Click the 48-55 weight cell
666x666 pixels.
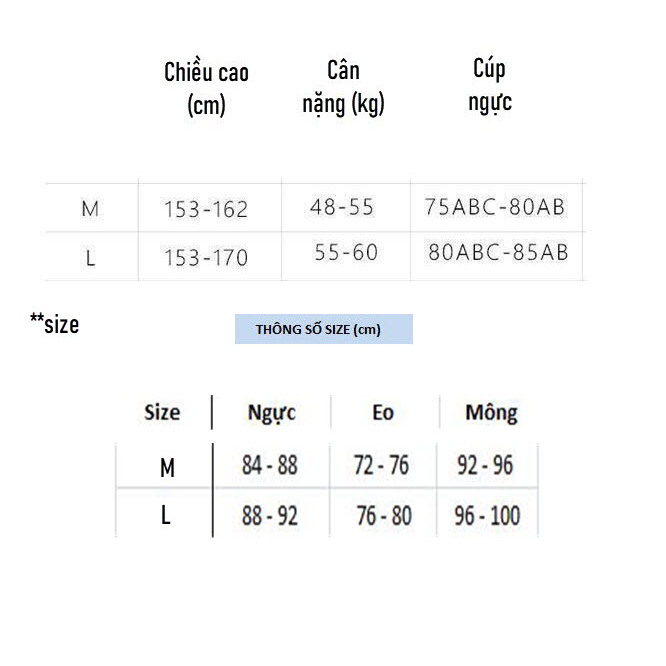click(x=342, y=207)
